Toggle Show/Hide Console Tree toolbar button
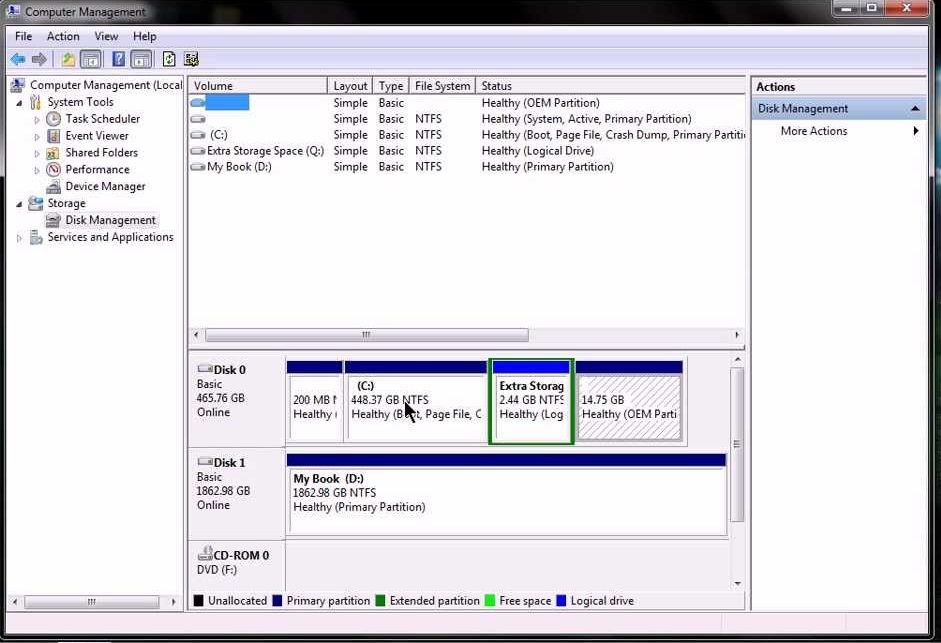The height and width of the screenshot is (643, 941). [x=91, y=60]
